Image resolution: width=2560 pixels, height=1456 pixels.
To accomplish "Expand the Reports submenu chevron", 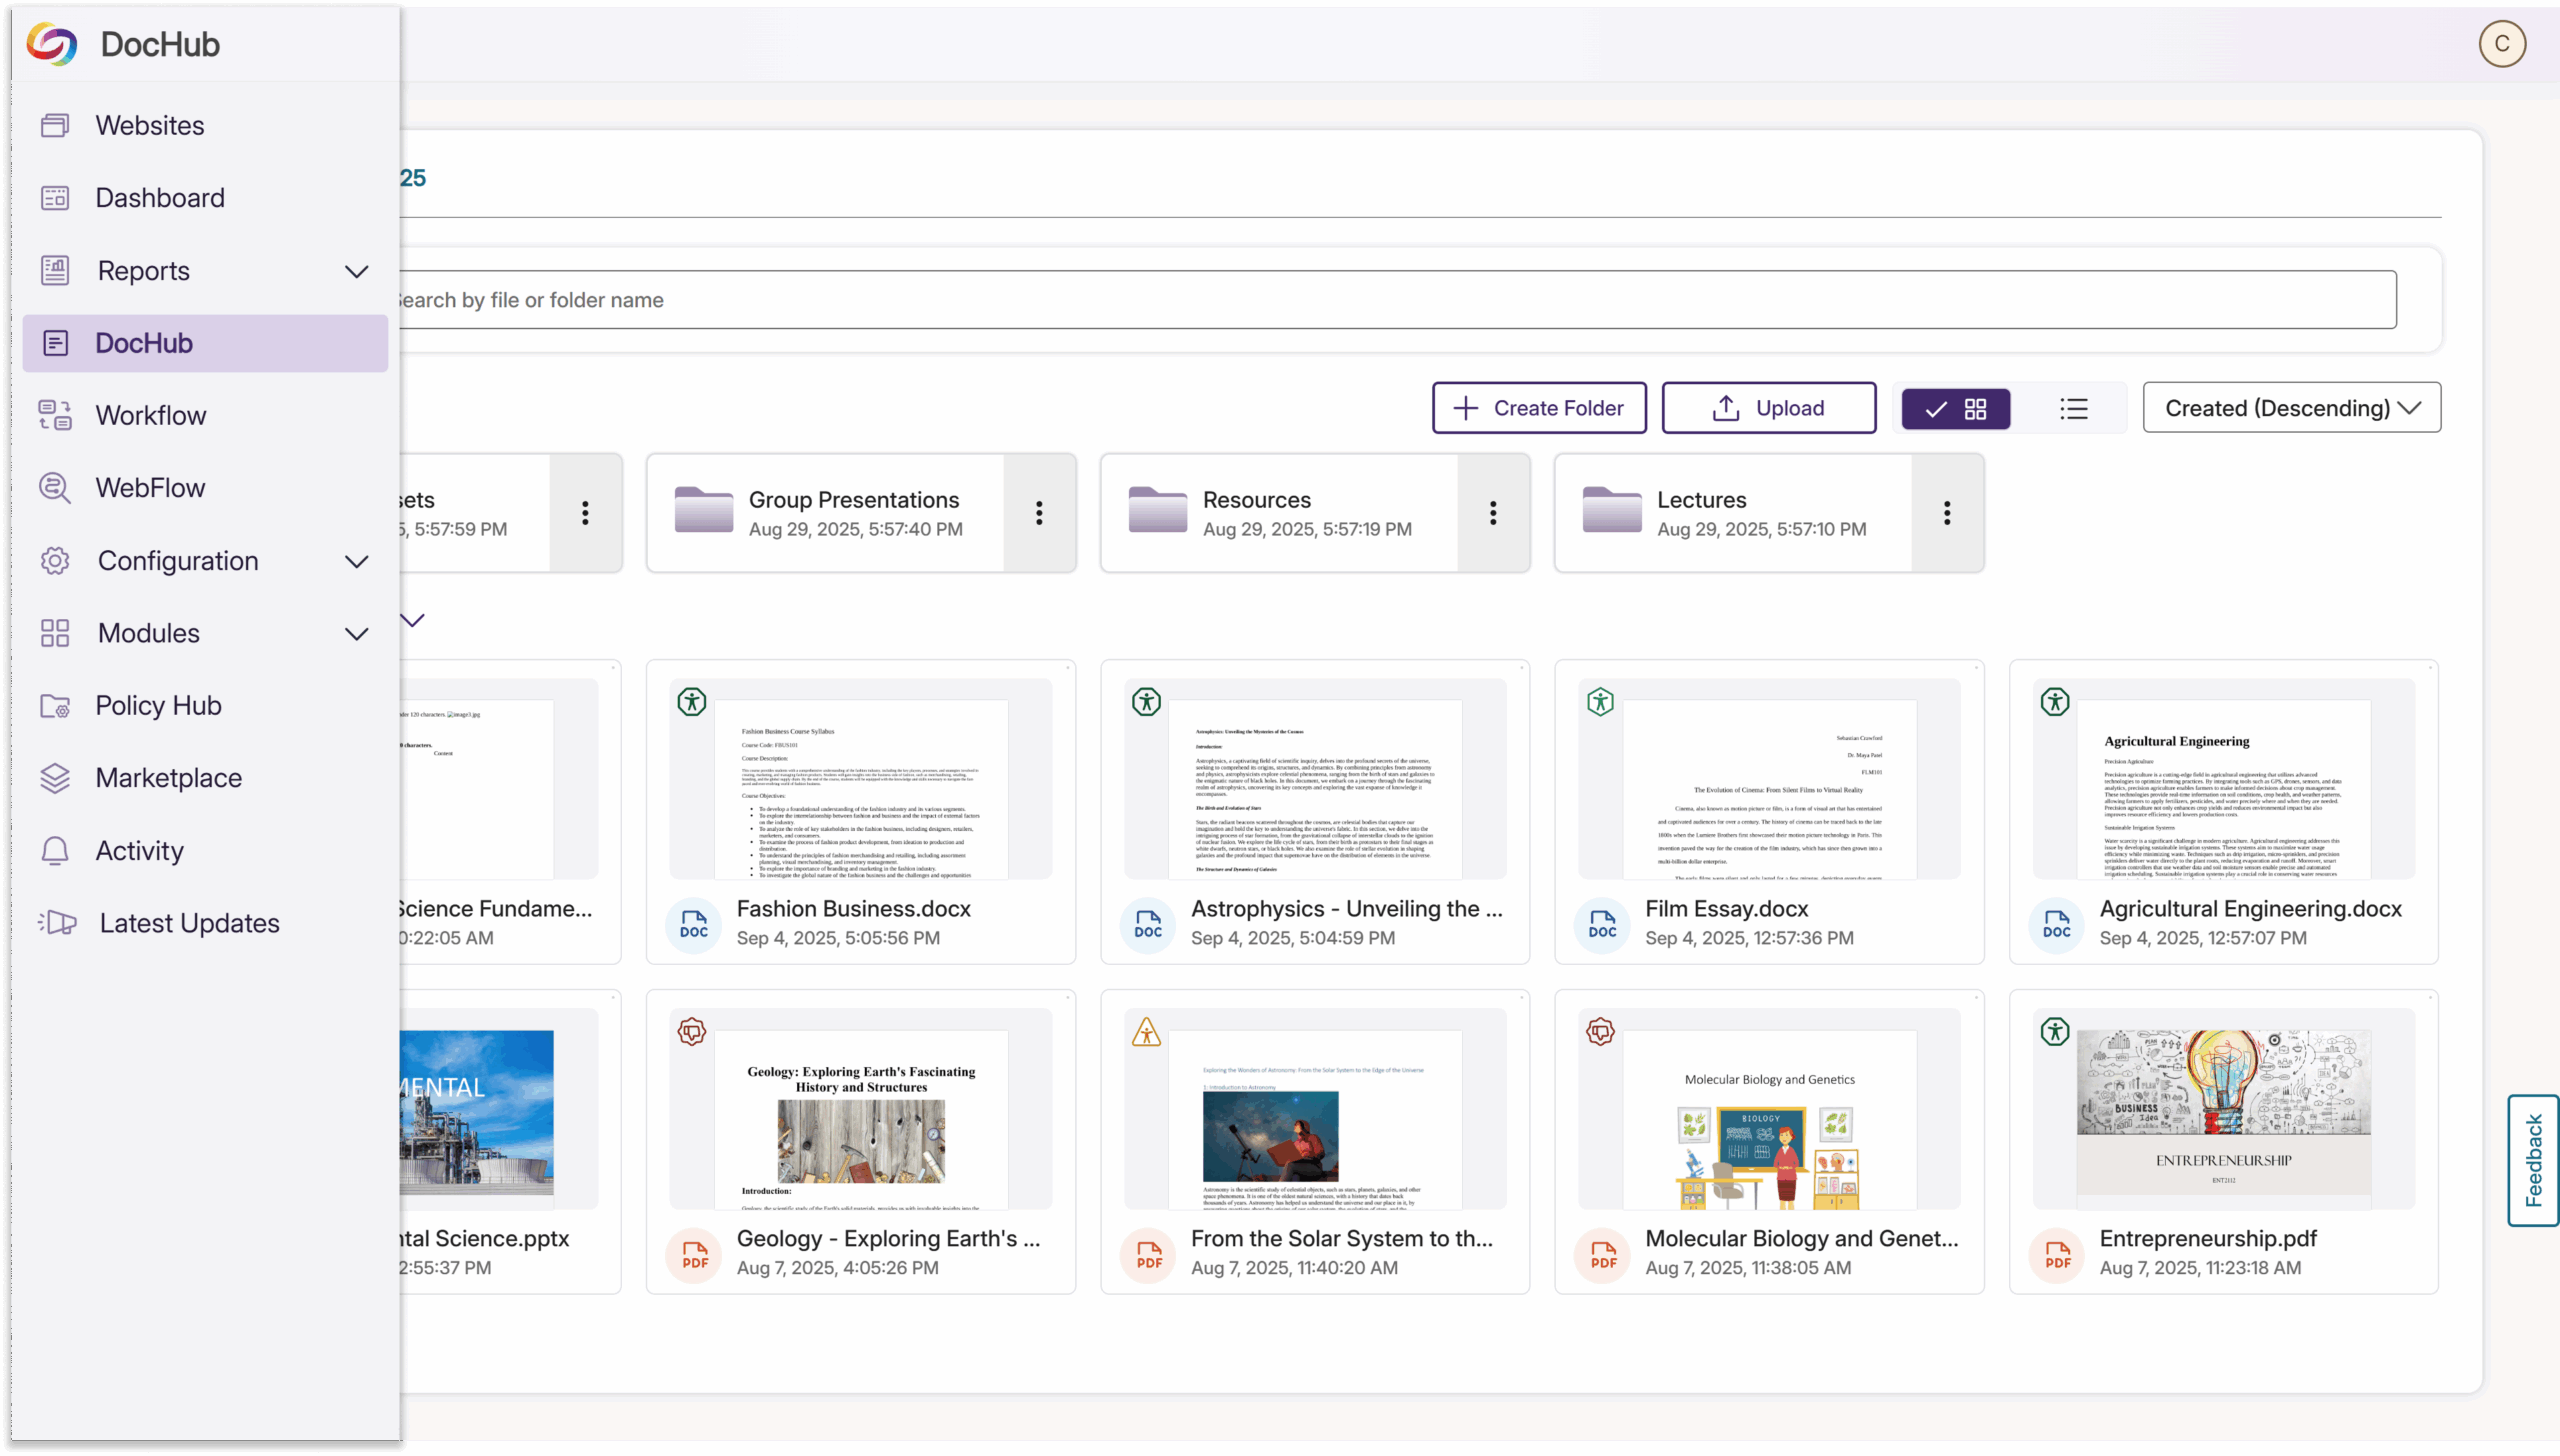I will coord(357,271).
